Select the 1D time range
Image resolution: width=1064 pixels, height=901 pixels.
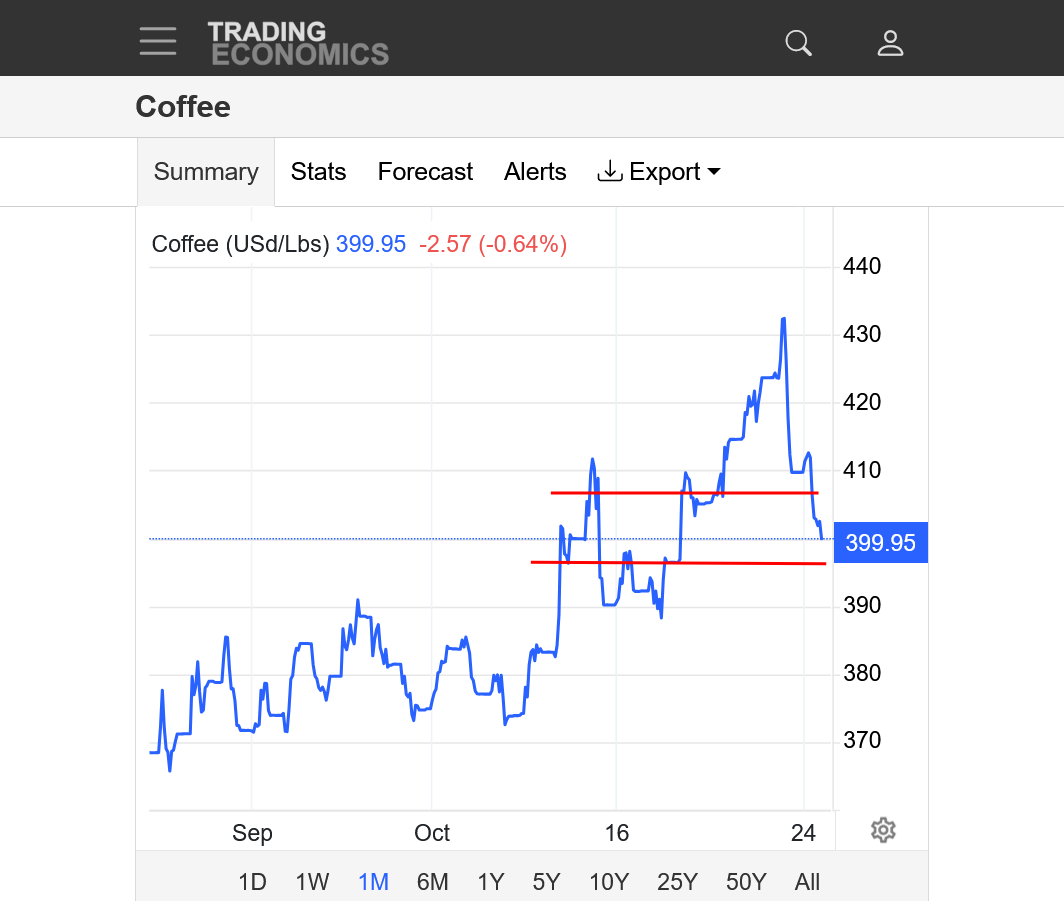tap(252, 882)
